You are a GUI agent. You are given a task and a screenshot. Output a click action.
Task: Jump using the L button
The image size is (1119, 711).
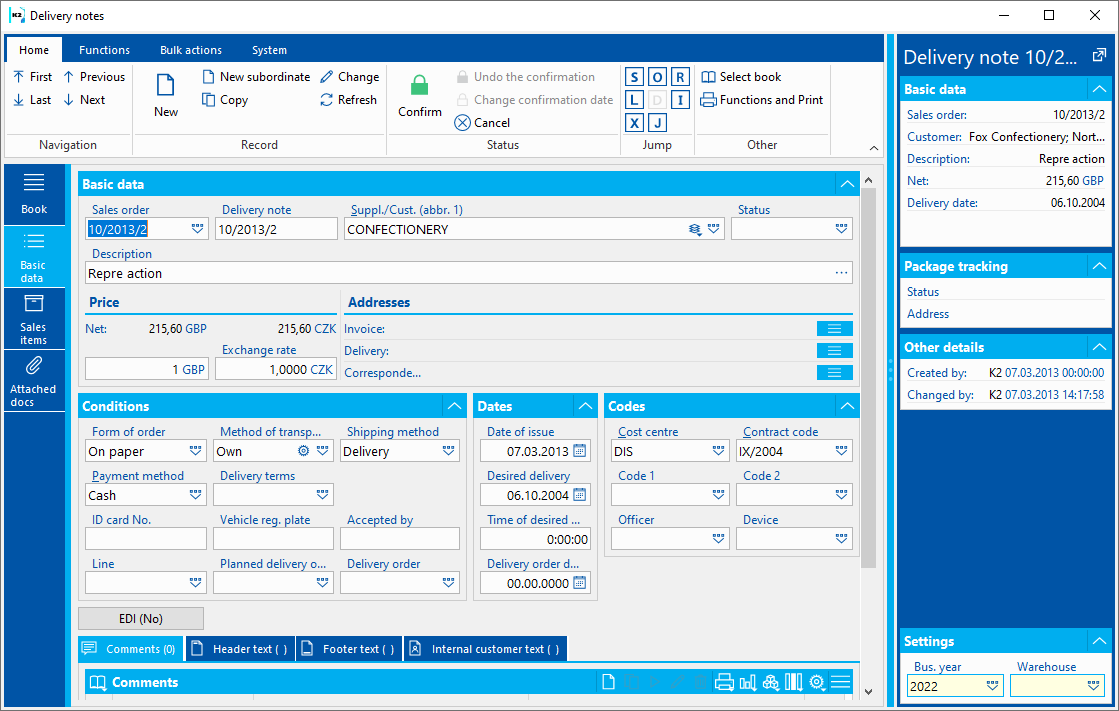634,100
